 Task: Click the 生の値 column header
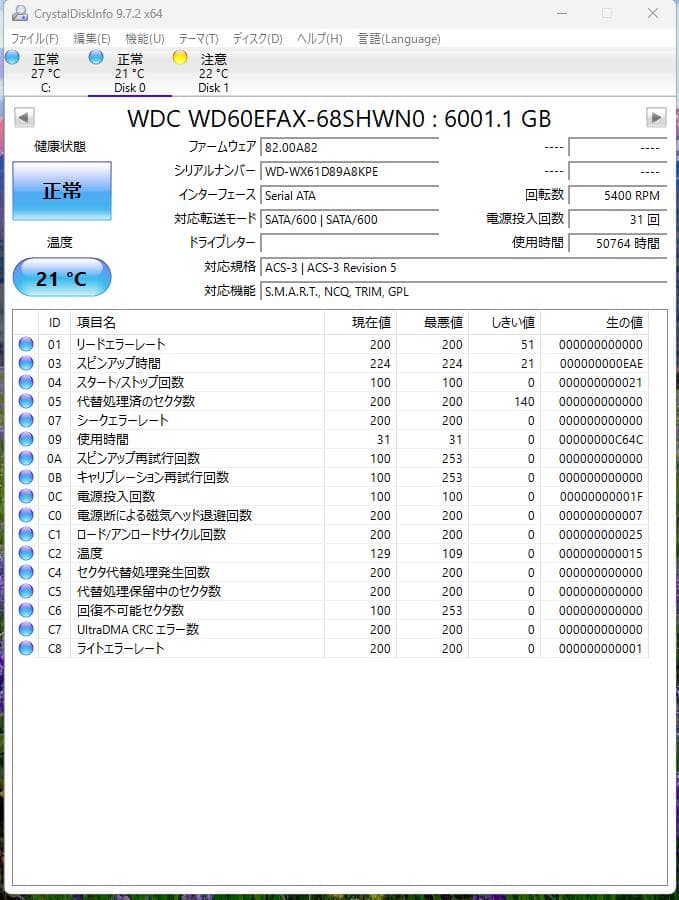tap(594, 323)
